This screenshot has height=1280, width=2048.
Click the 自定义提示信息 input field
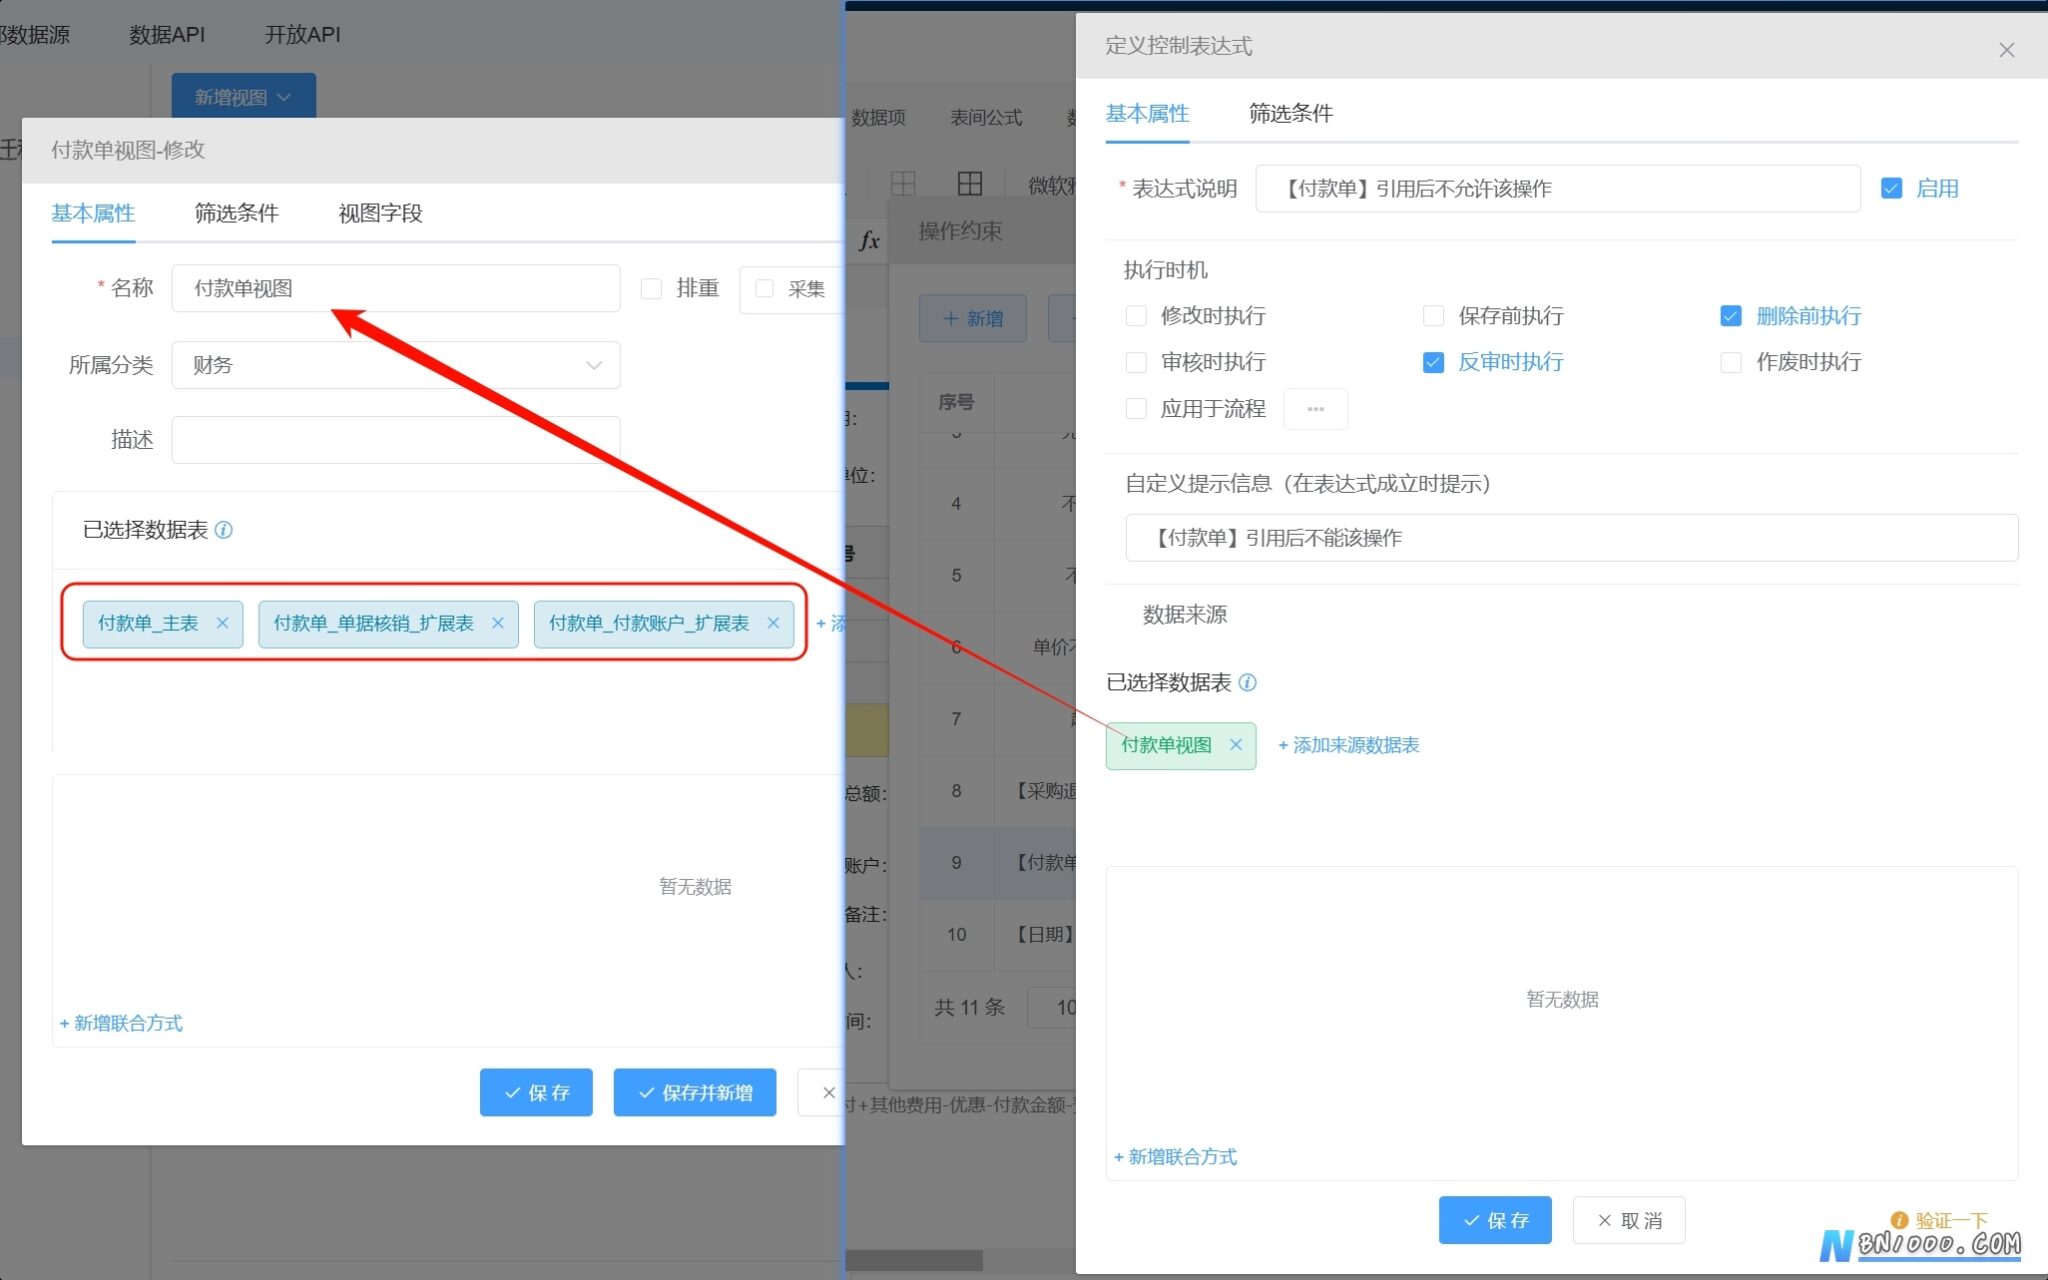[1571, 538]
